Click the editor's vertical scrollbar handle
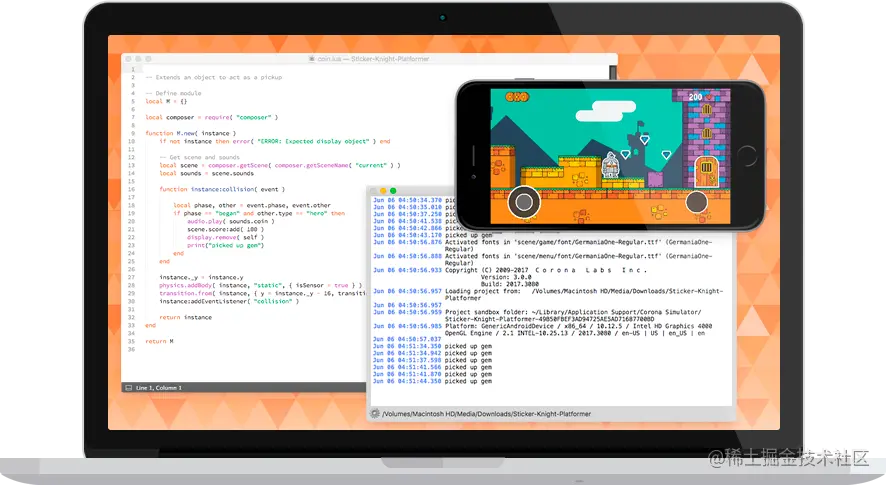886x485 pixels. pyautogui.click(x=612, y=72)
